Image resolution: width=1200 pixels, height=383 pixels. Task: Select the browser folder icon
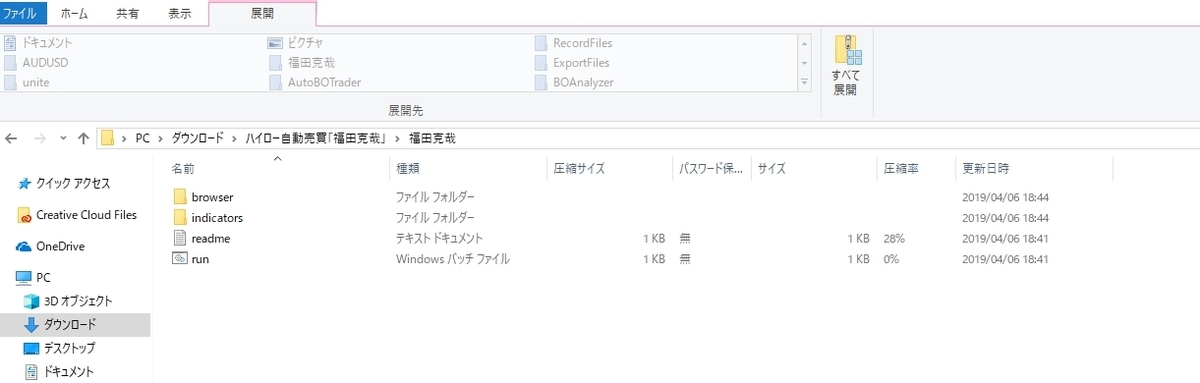click(x=180, y=197)
